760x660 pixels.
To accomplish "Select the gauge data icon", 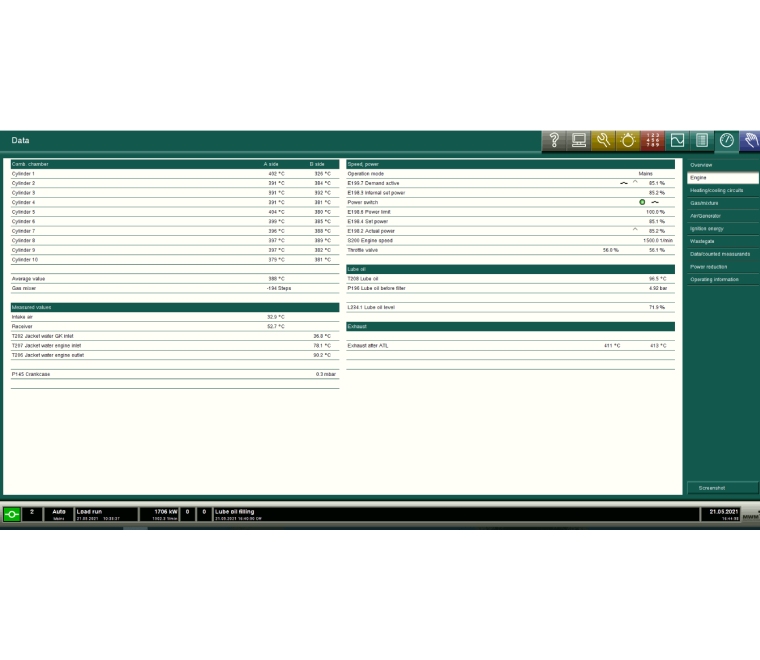I will coord(727,140).
